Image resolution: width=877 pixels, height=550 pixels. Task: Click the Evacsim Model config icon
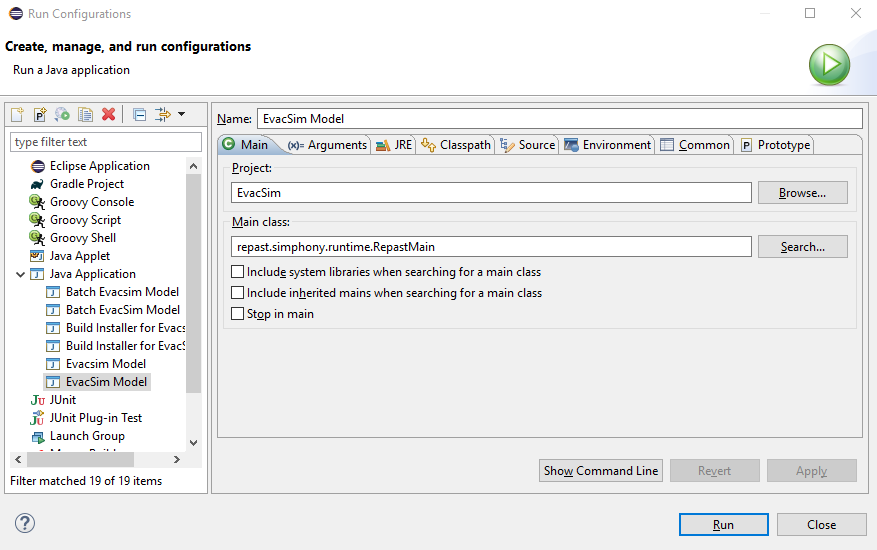coord(53,364)
